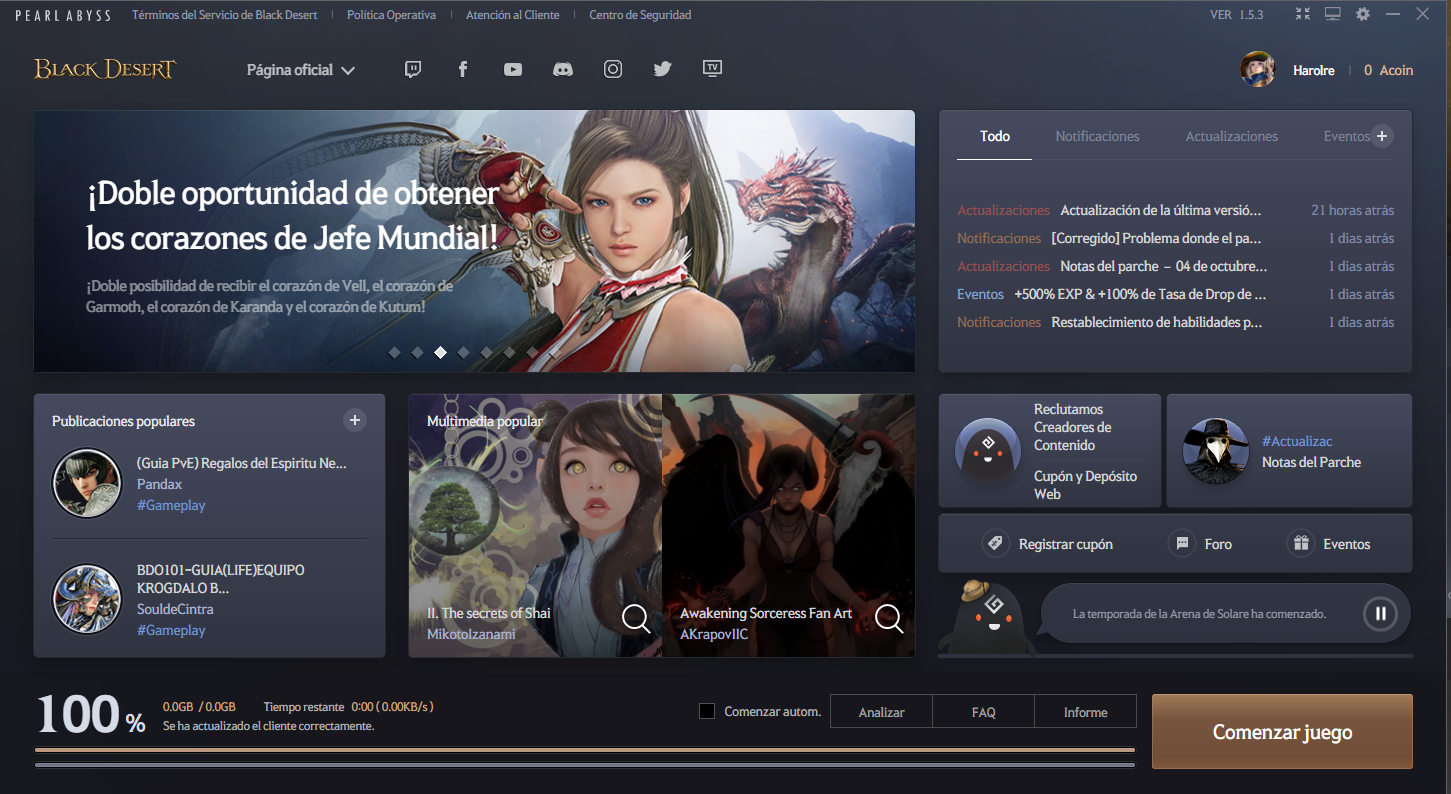
Task: Open launcher settings via the gear icon
Action: tap(1362, 14)
